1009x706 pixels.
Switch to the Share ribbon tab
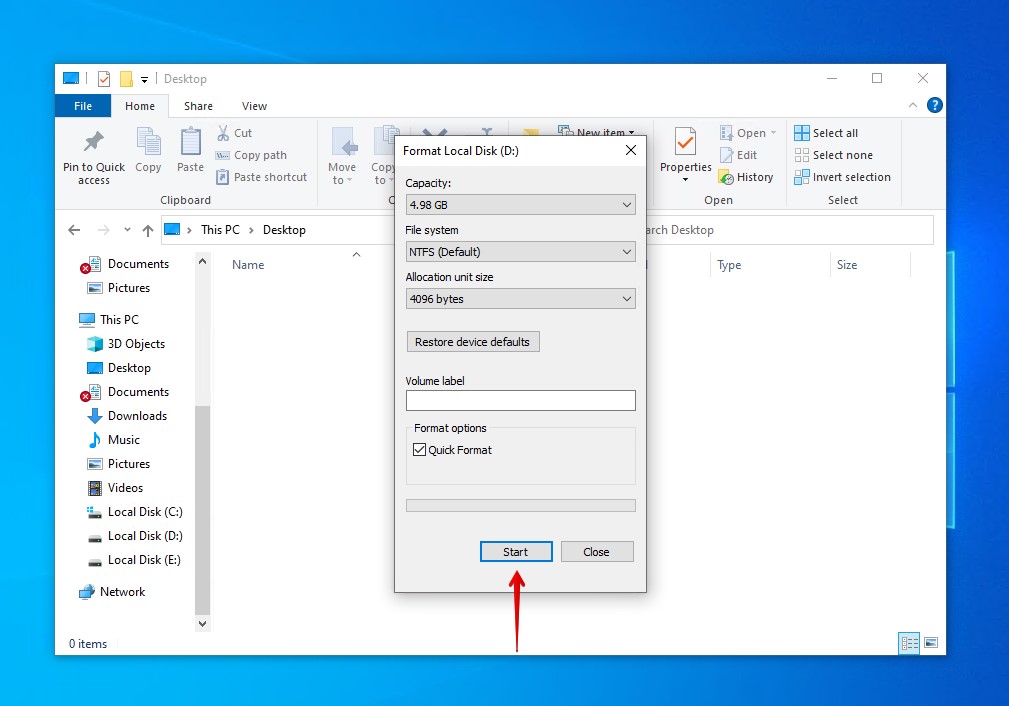[x=198, y=106]
